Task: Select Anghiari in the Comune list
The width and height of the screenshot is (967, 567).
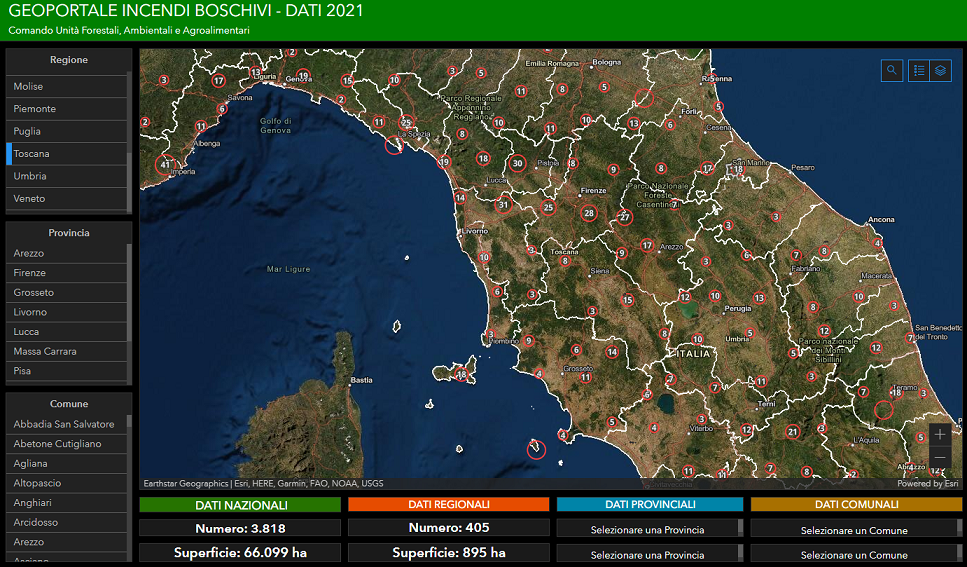Action: pos(67,503)
